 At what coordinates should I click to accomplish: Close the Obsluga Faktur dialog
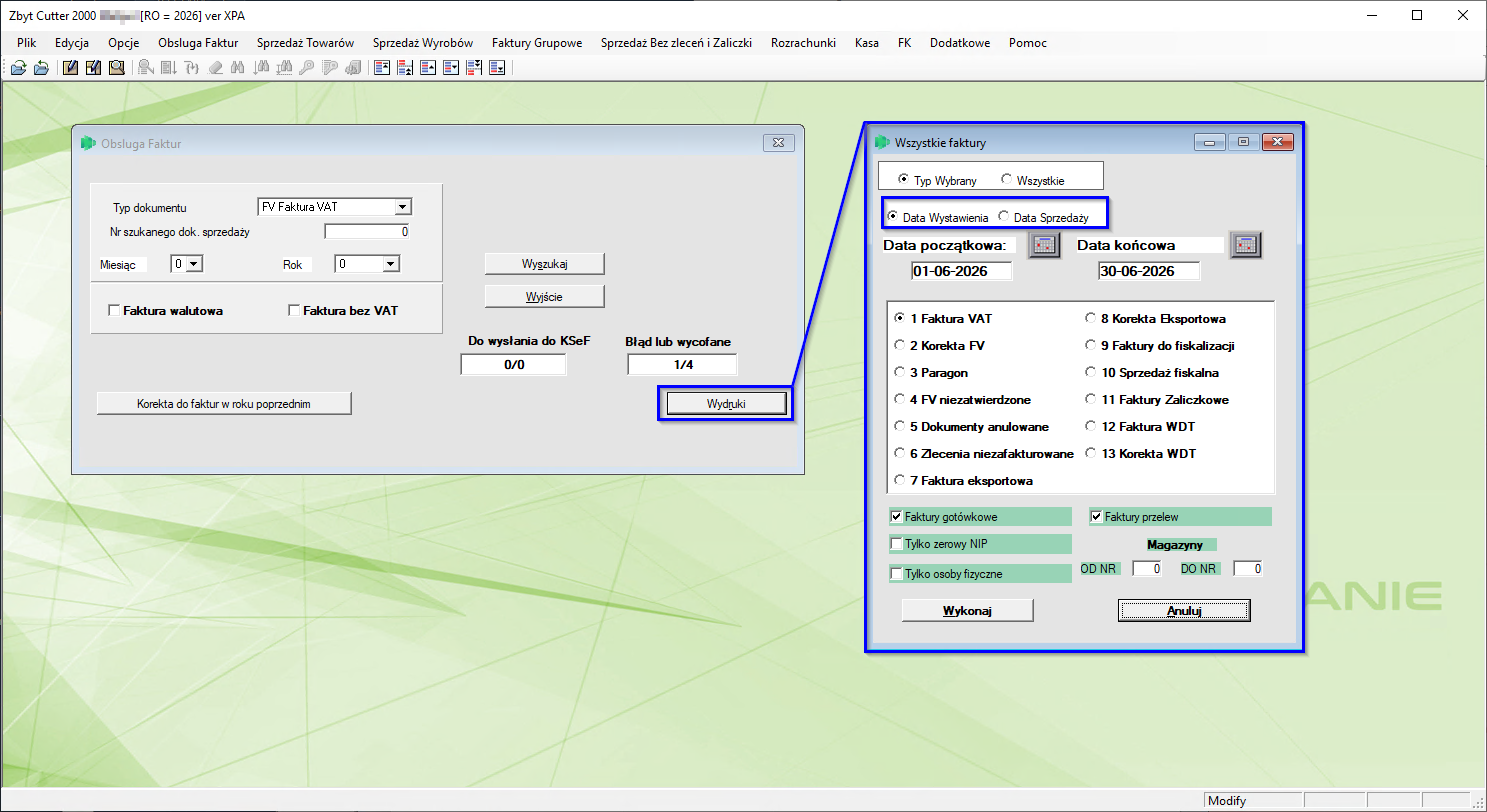pos(778,142)
